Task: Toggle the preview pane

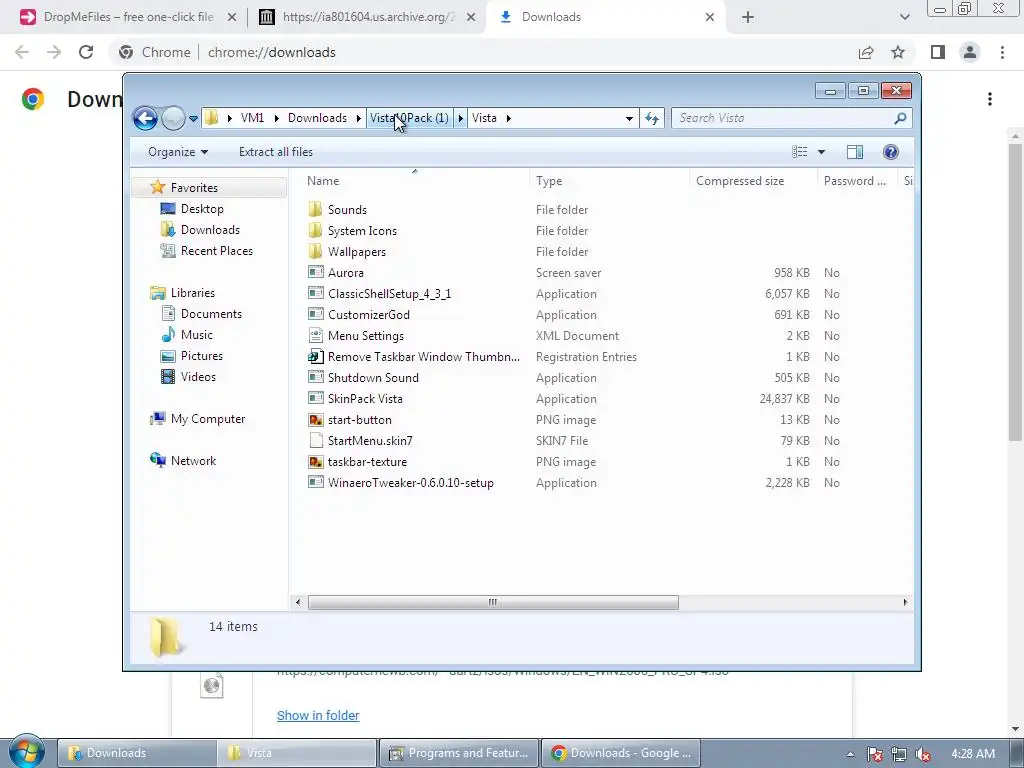Action: click(x=855, y=152)
